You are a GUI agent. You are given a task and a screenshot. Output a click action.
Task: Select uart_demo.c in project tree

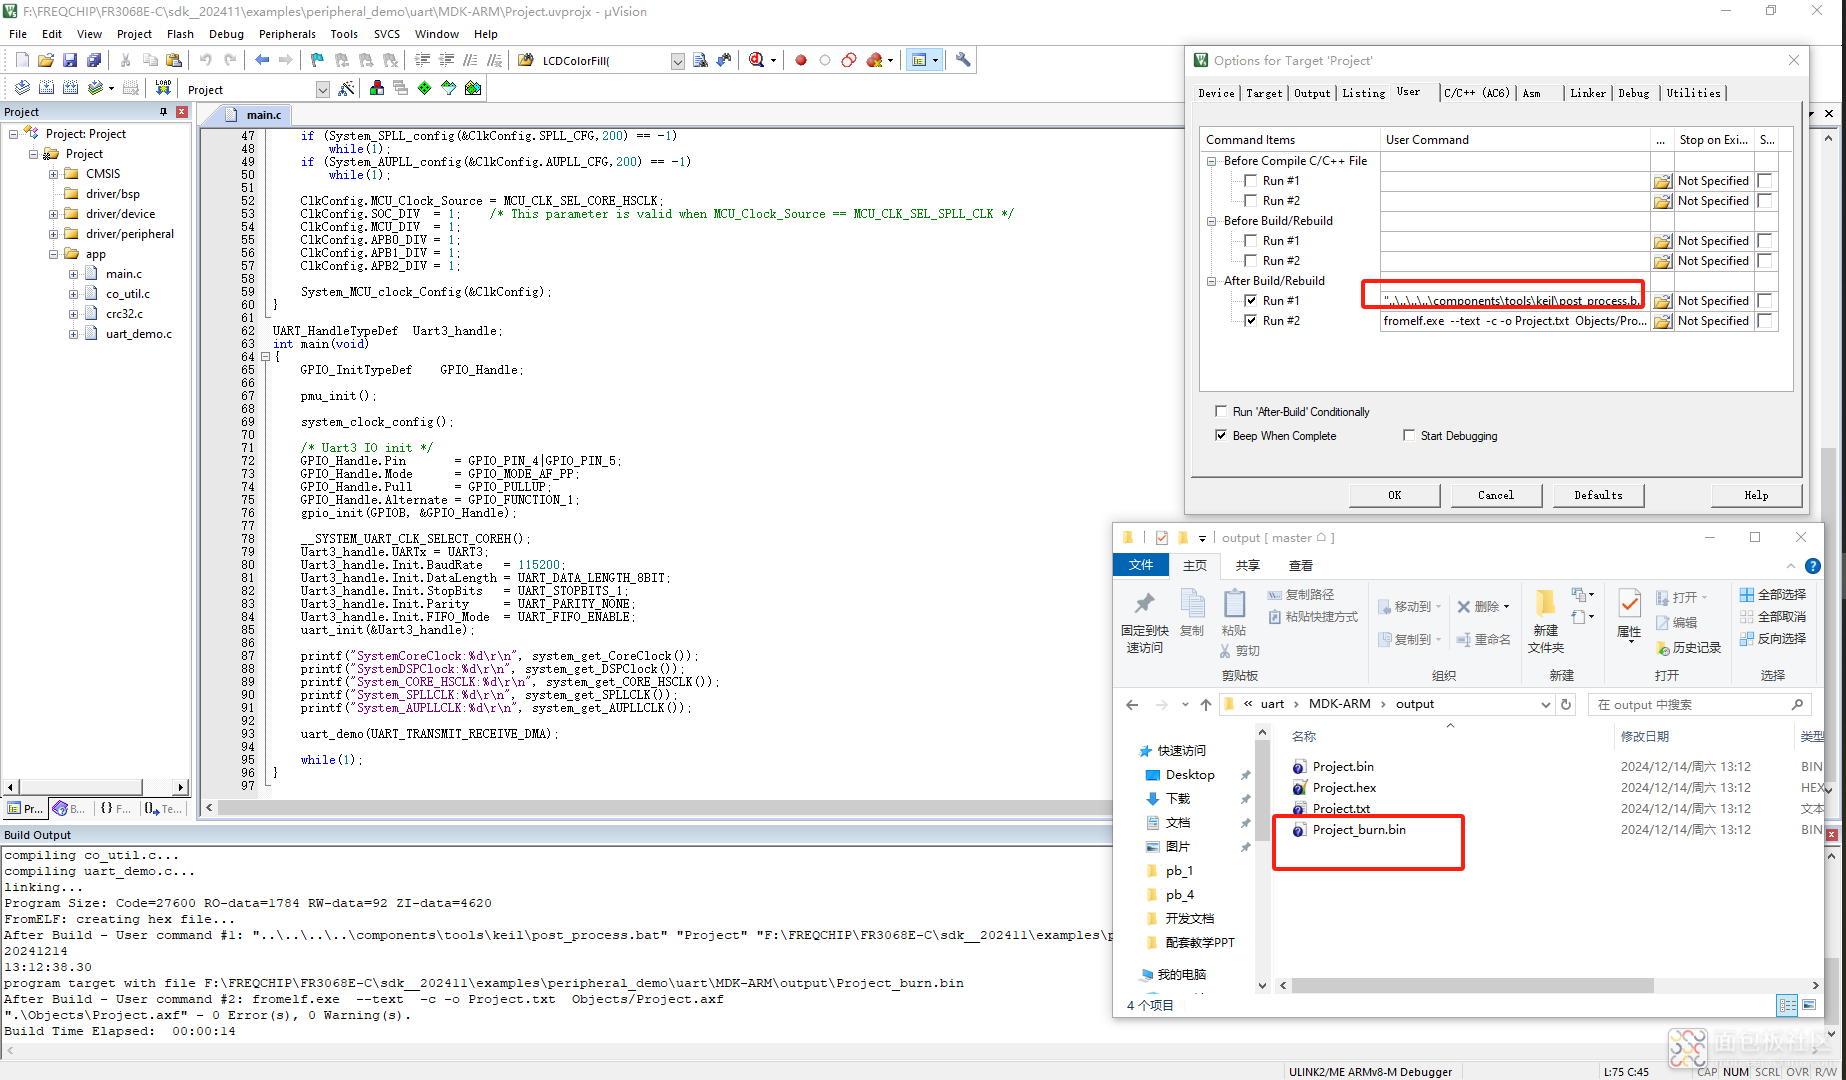[139, 334]
